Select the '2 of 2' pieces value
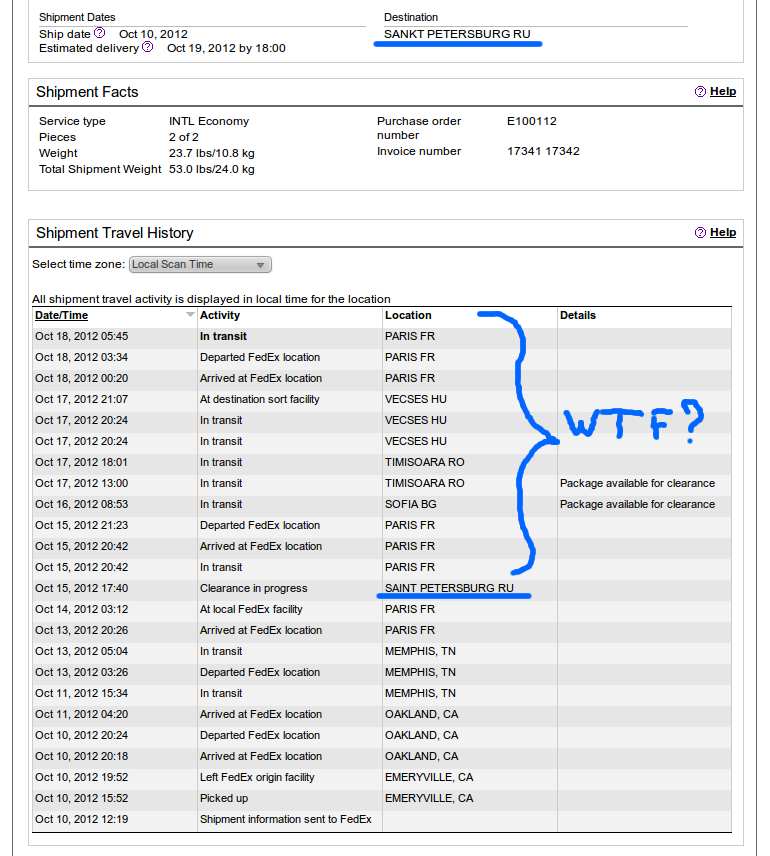This screenshot has height=856, width=770. (x=183, y=137)
